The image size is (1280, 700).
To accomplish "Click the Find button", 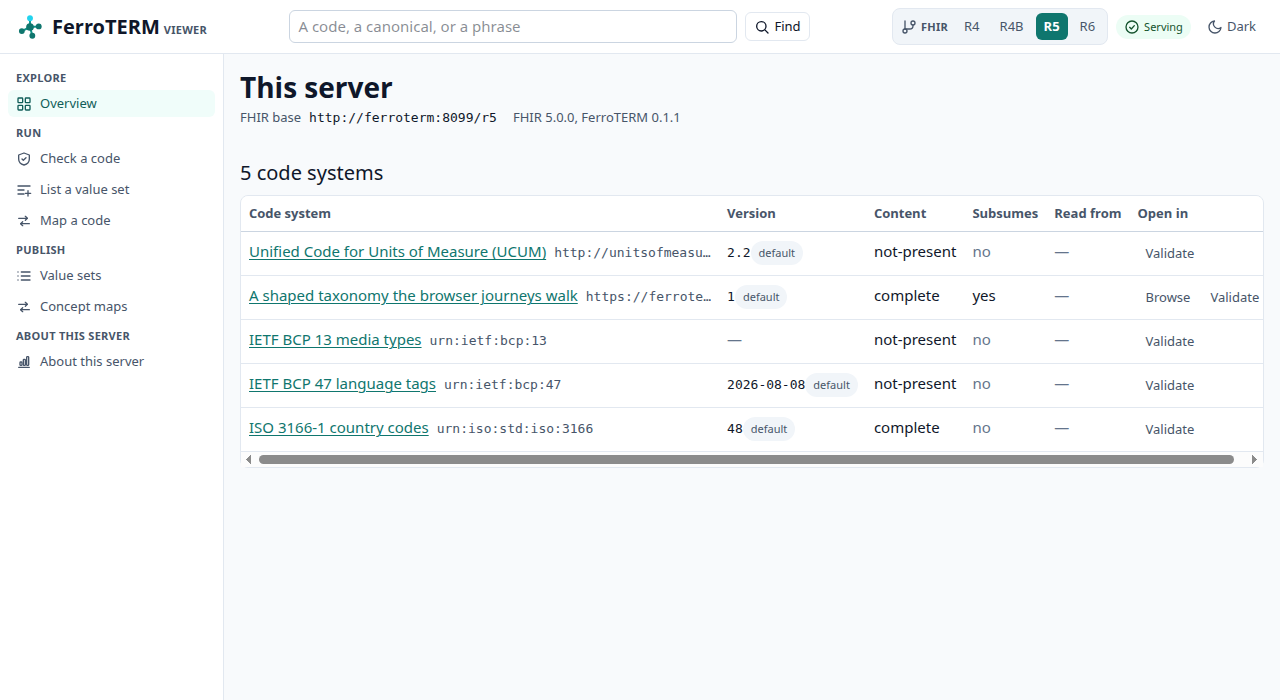I will (777, 27).
